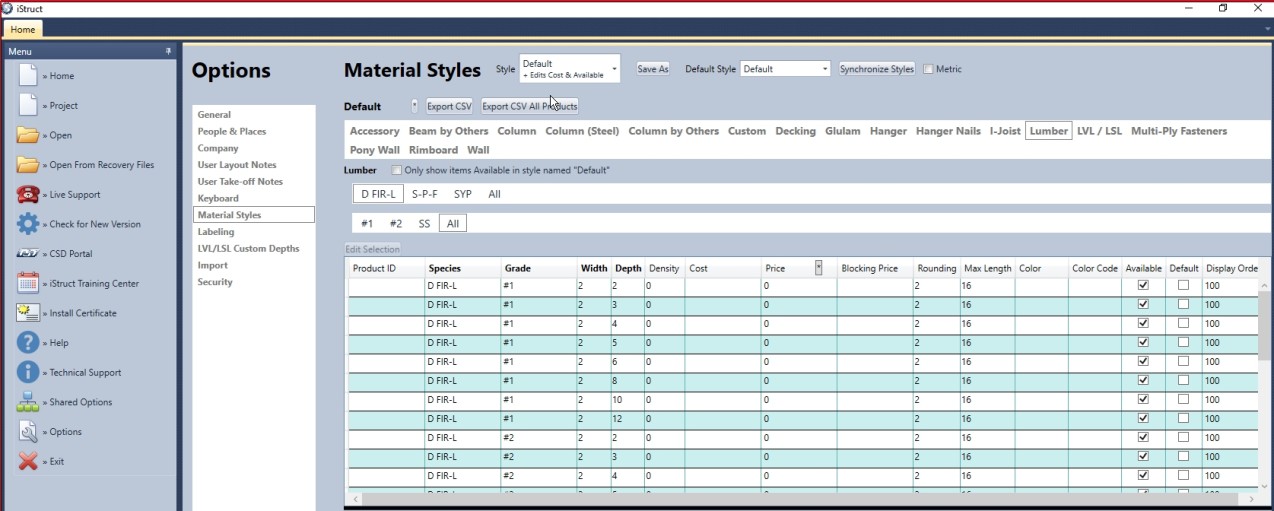Toggle 'Only show items Available' checkbox

tap(396, 170)
